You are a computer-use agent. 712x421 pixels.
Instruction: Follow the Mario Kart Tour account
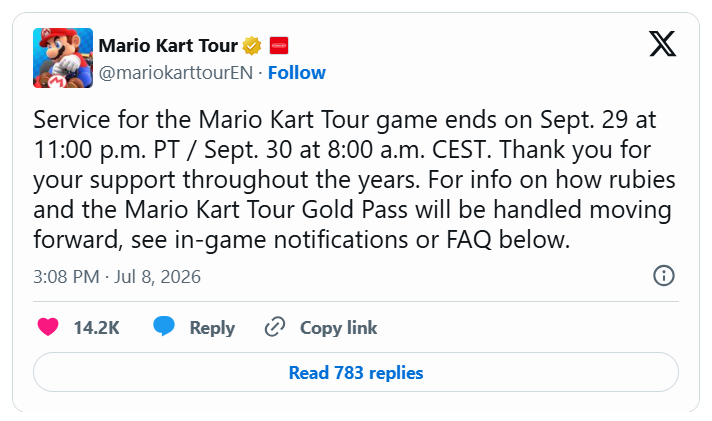coord(297,73)
